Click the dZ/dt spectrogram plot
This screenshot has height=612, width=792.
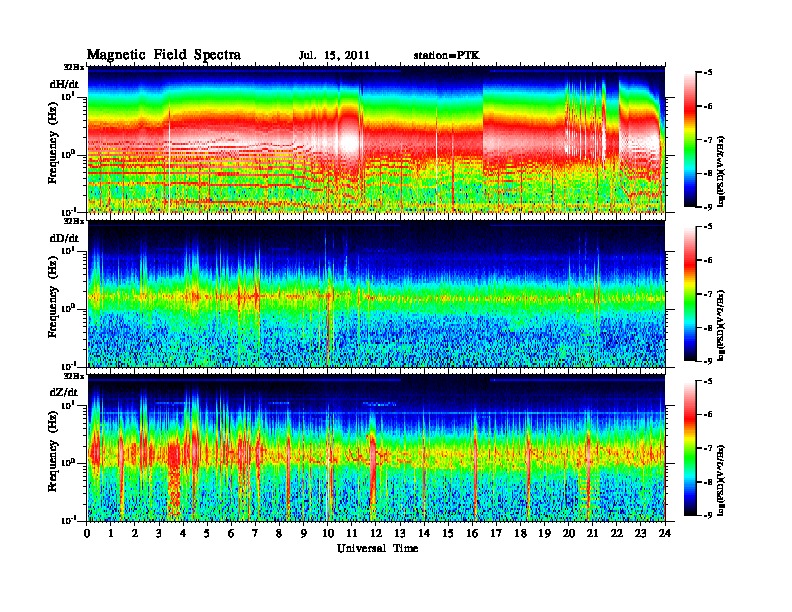pos(376,448)
